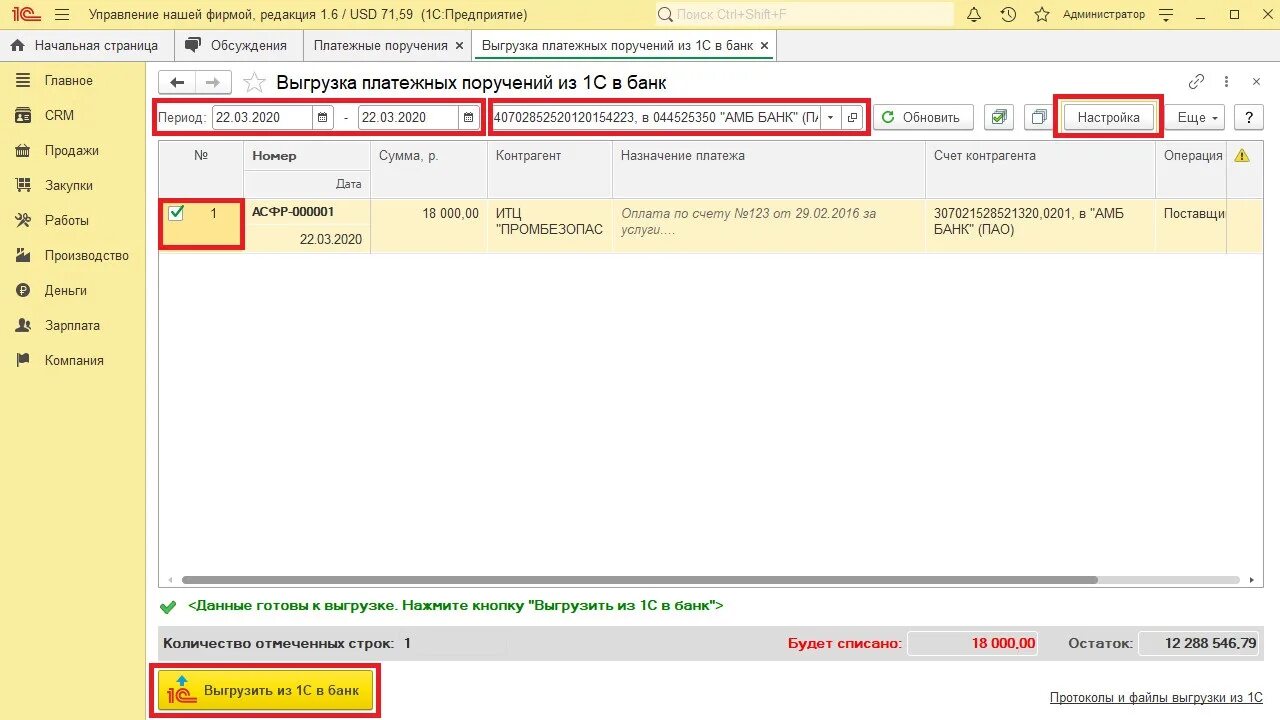This screenshot has height=720, width=1280.
Task: Open the history clock icon
Action: click(x=1008, y=15)
